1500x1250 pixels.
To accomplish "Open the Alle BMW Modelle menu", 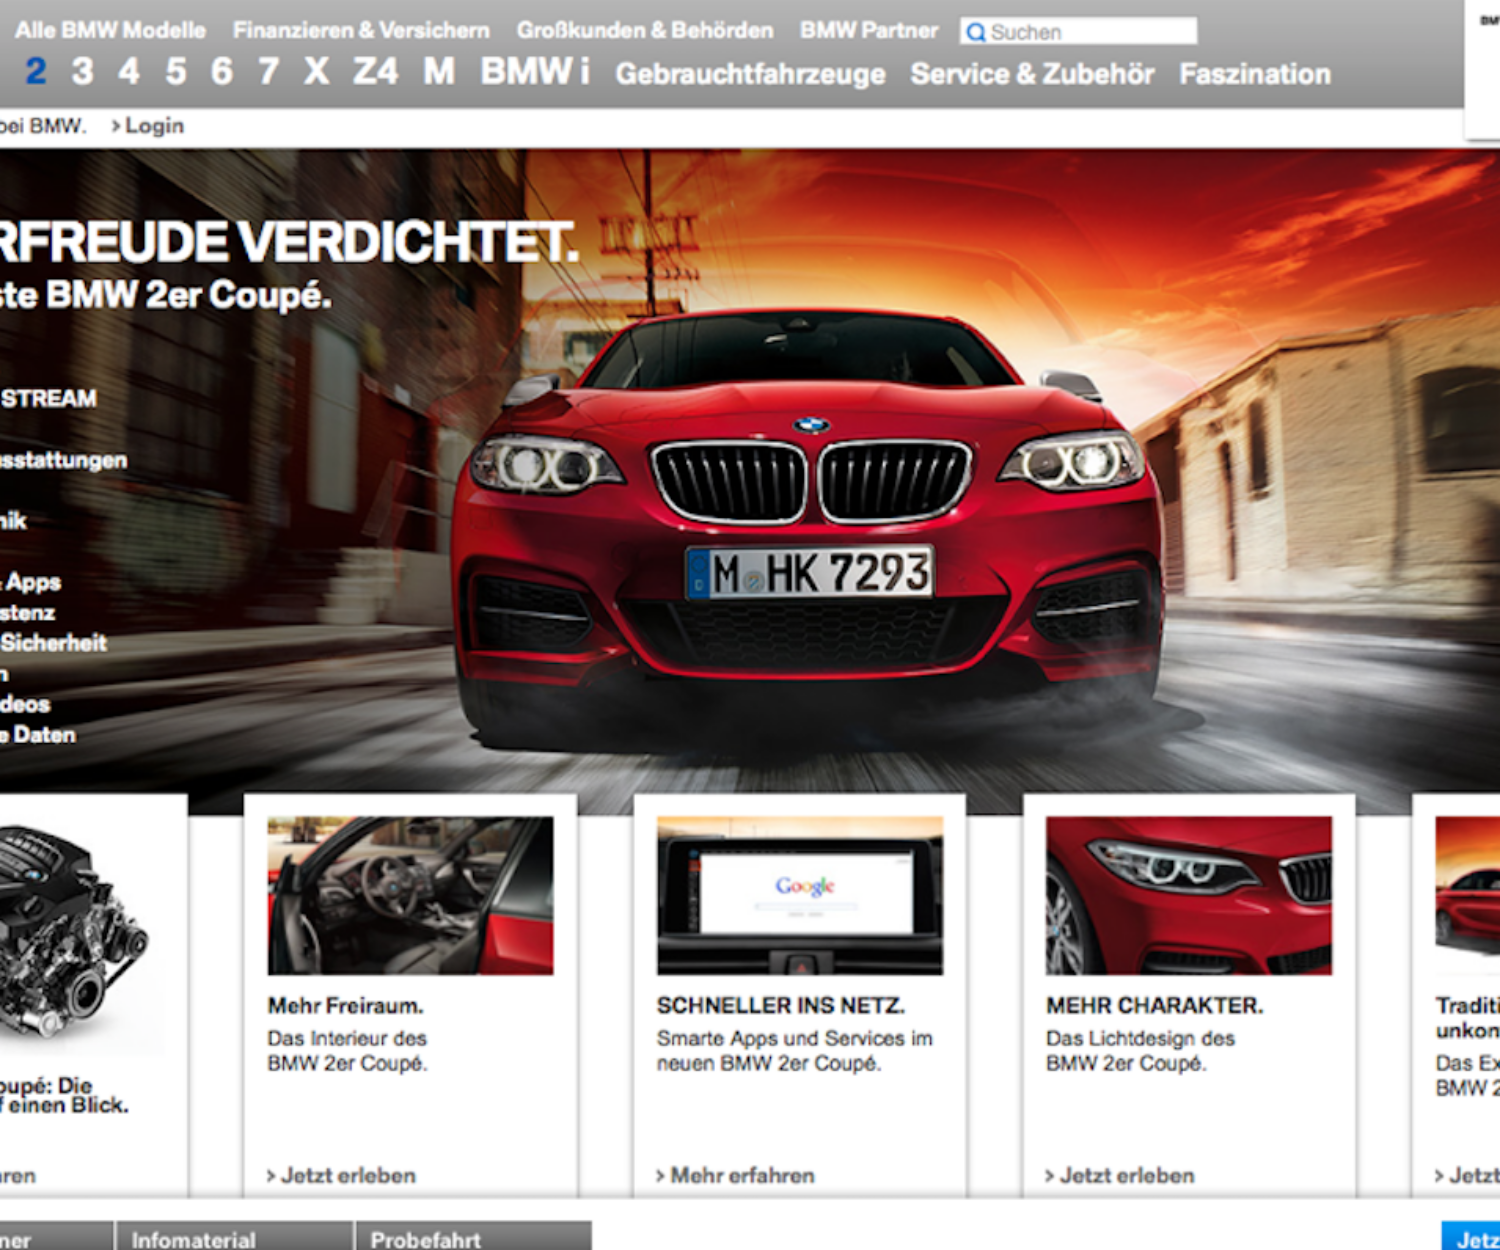I will 110,30.
